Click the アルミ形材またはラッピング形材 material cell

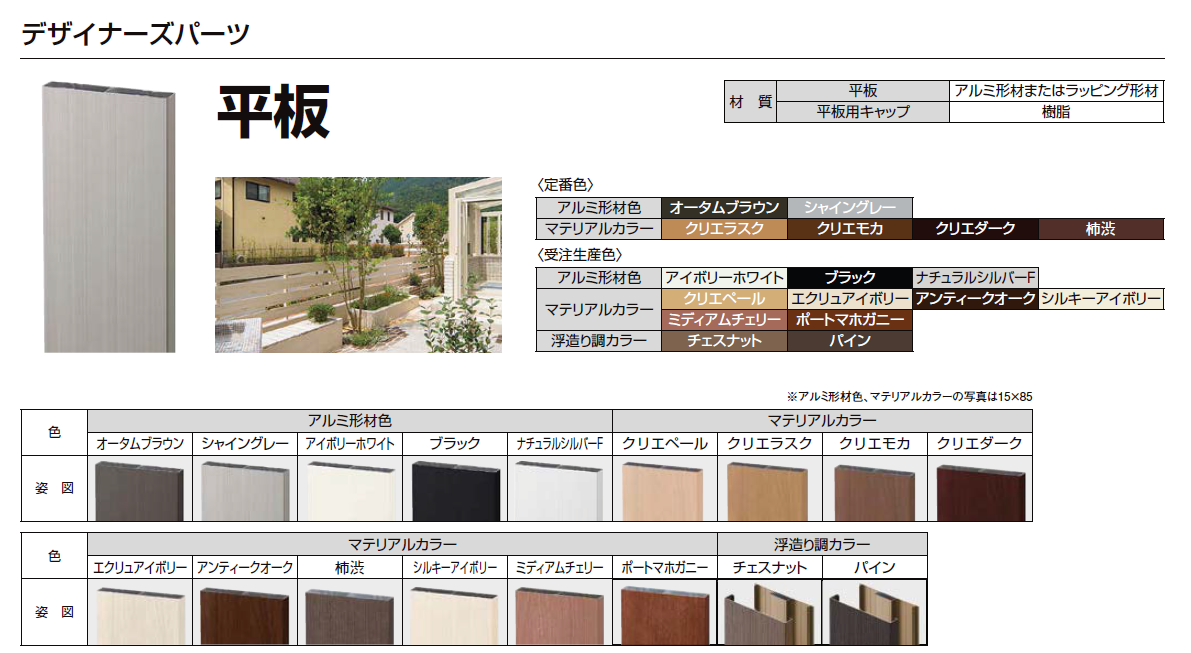point(1056,91)
